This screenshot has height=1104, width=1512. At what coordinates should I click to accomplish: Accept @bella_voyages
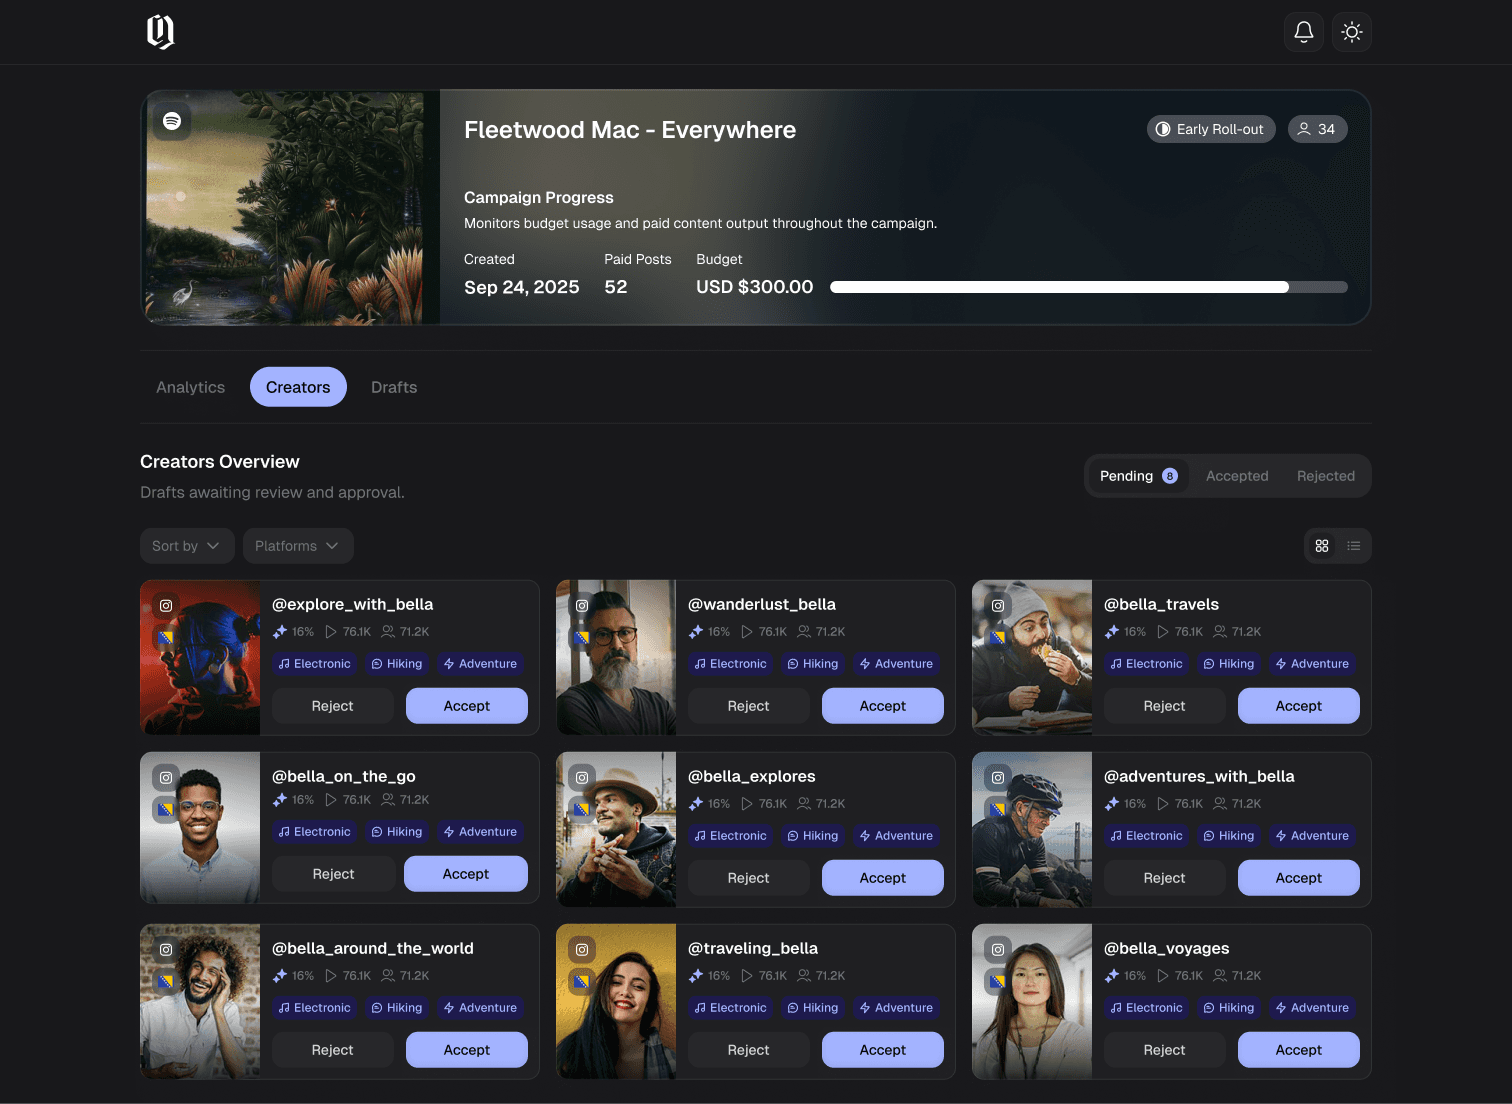(x=1299, y=1050)
